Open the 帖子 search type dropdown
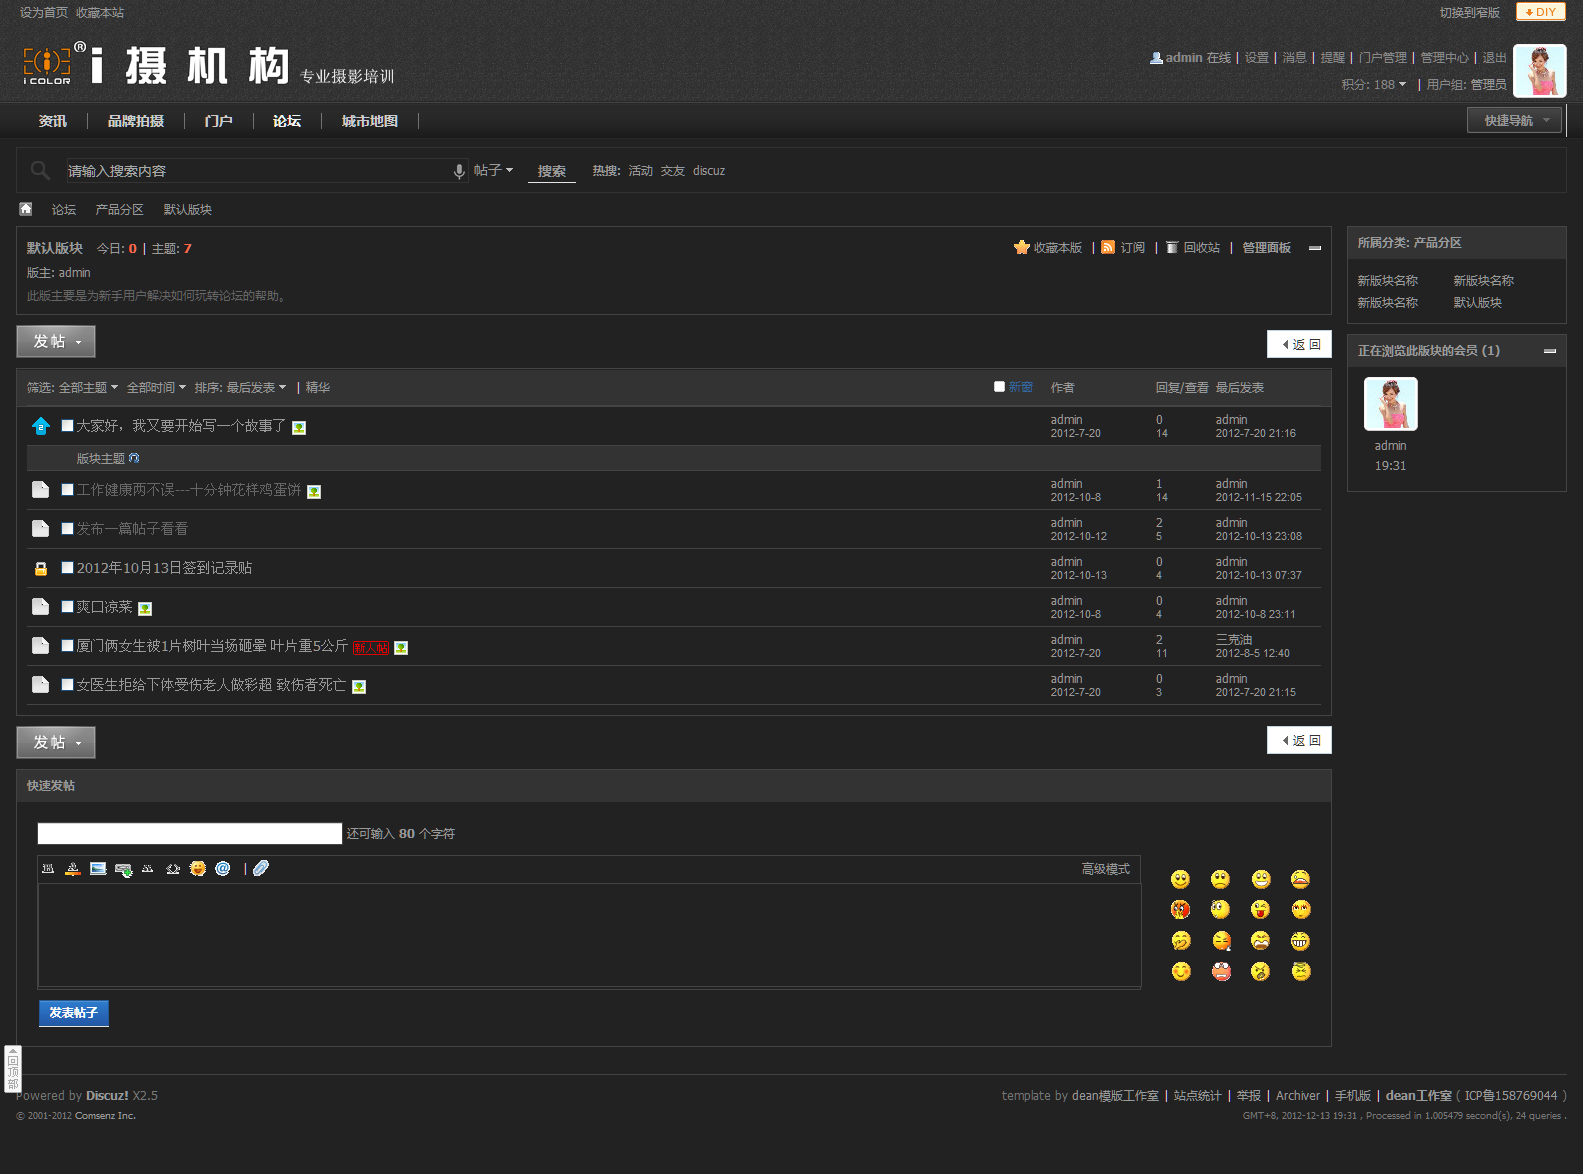 [493, 171]
